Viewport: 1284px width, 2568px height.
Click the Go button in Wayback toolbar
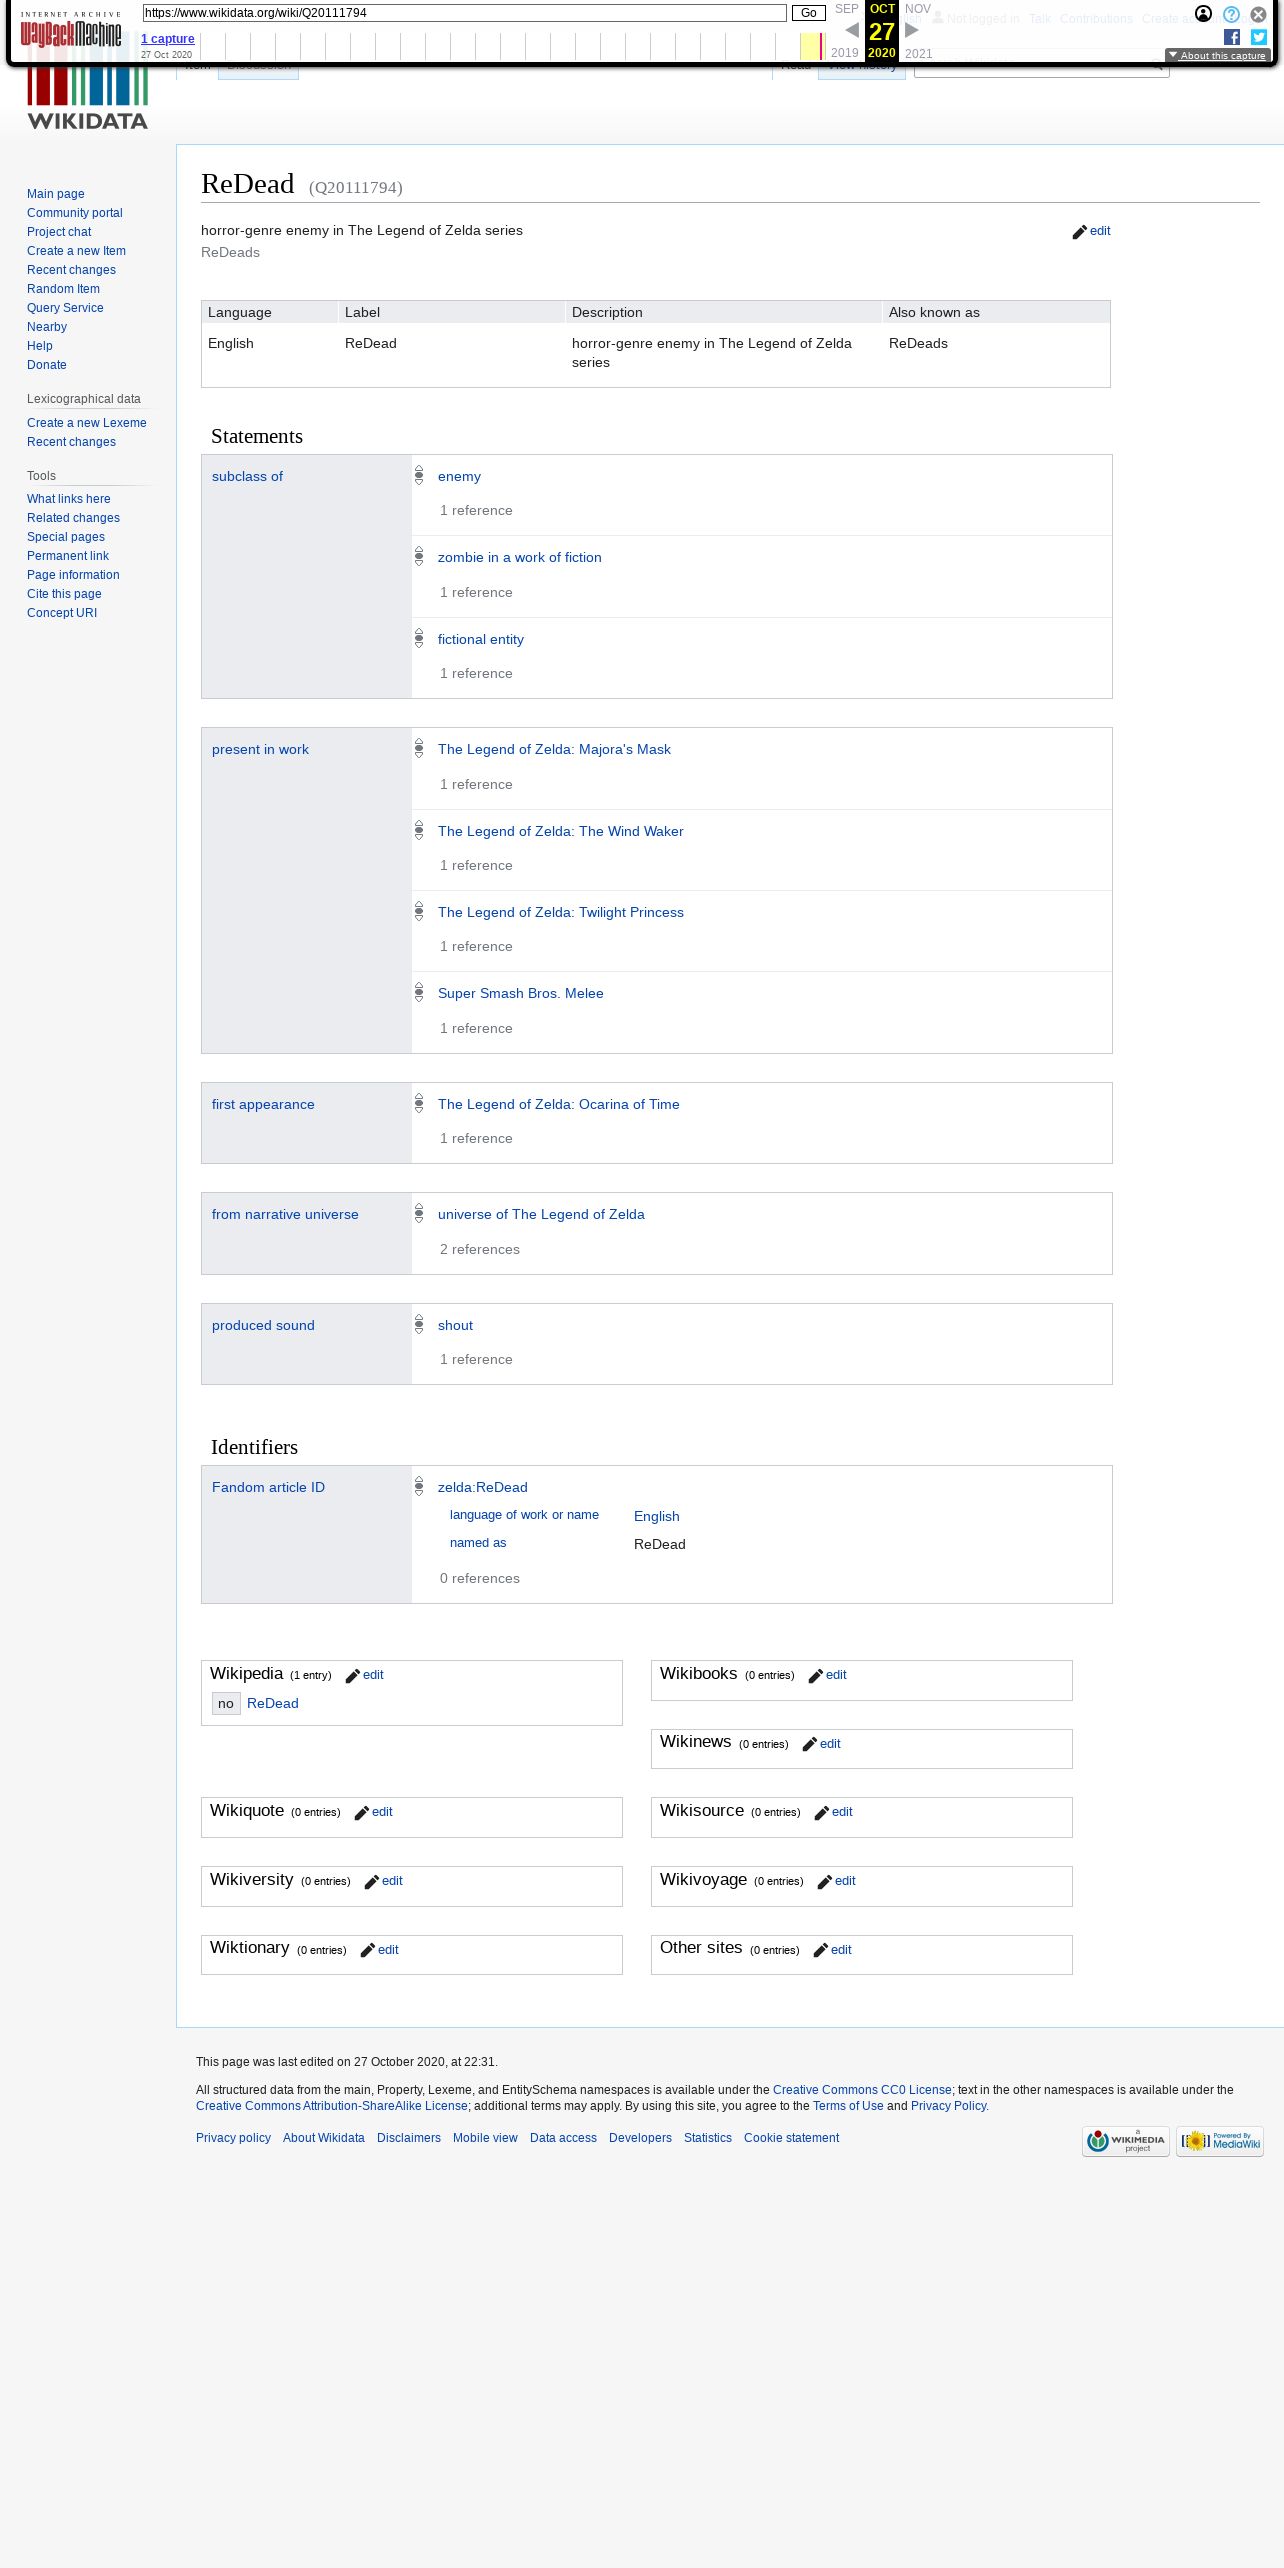pos(808,13)
